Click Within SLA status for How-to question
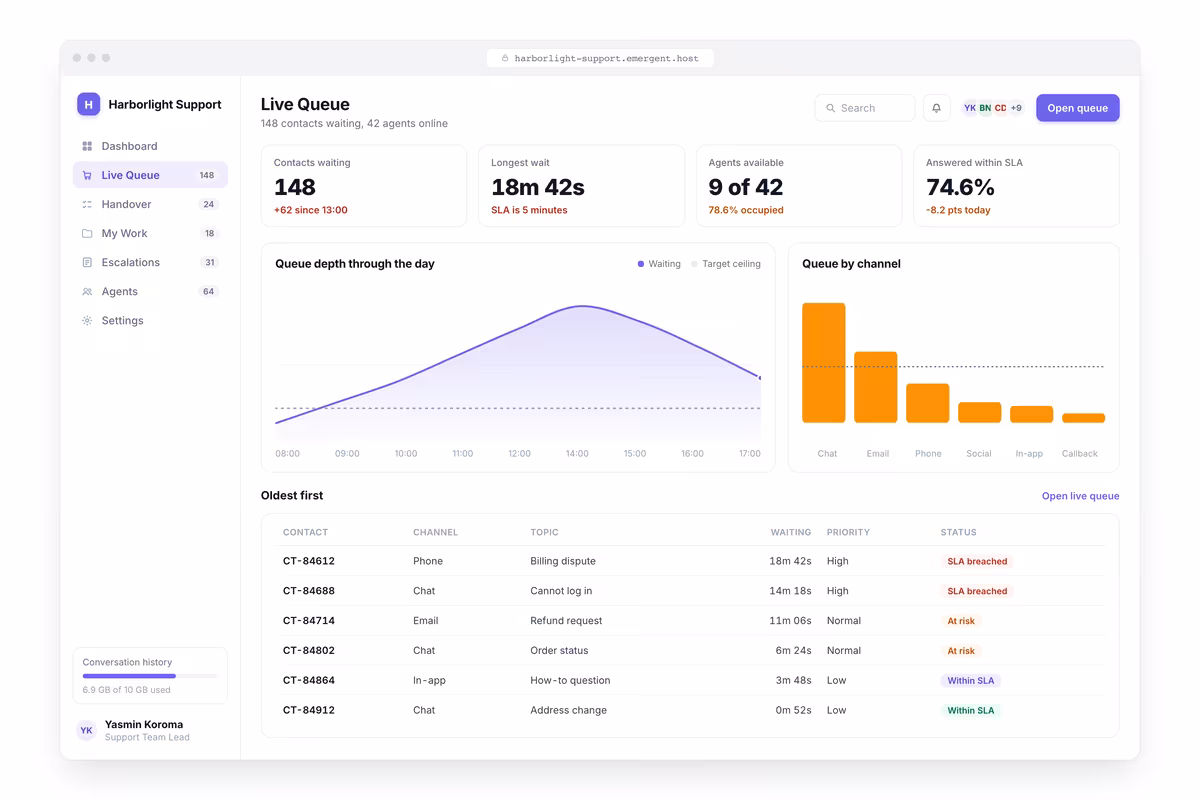Screen dimensions: 1200x800 tap(971, 680)
